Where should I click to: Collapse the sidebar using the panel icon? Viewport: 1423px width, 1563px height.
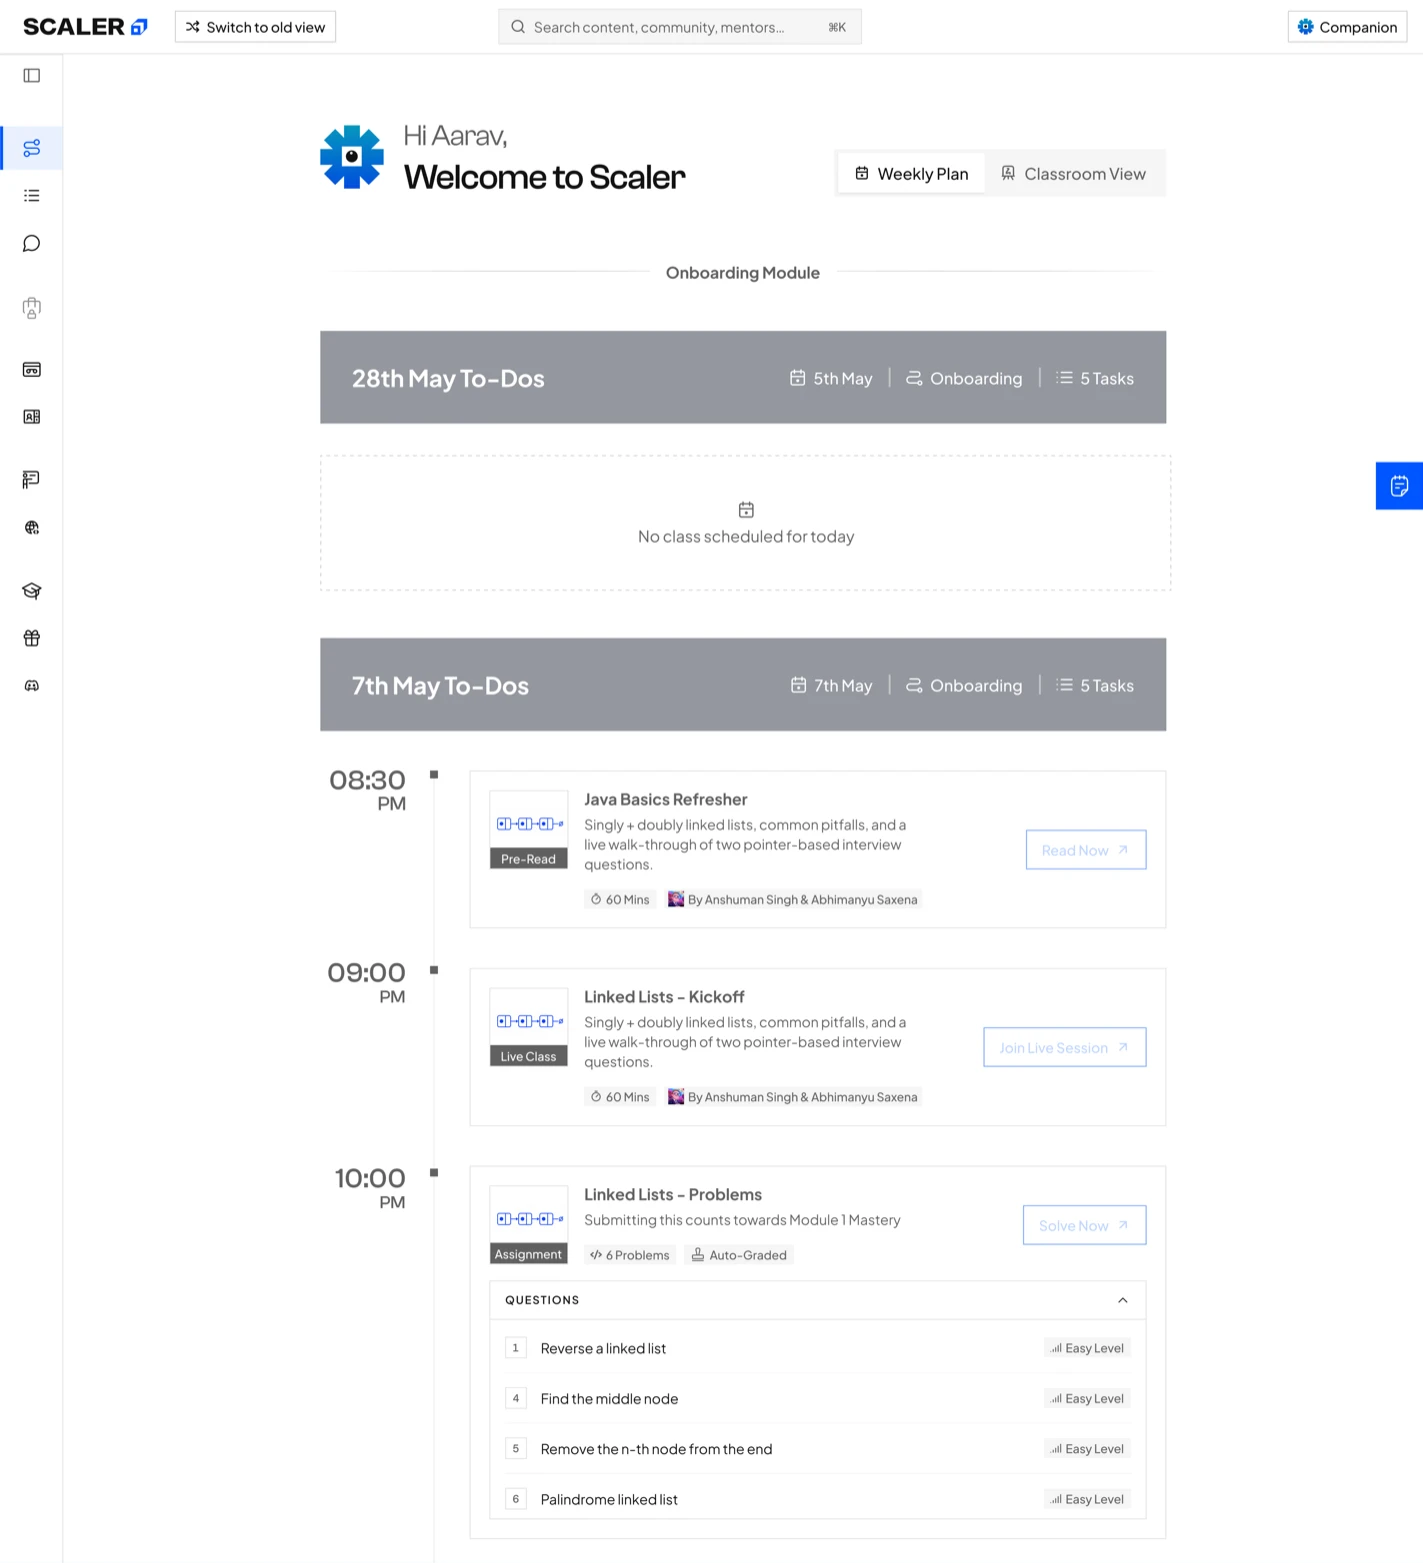pos(32,76)
